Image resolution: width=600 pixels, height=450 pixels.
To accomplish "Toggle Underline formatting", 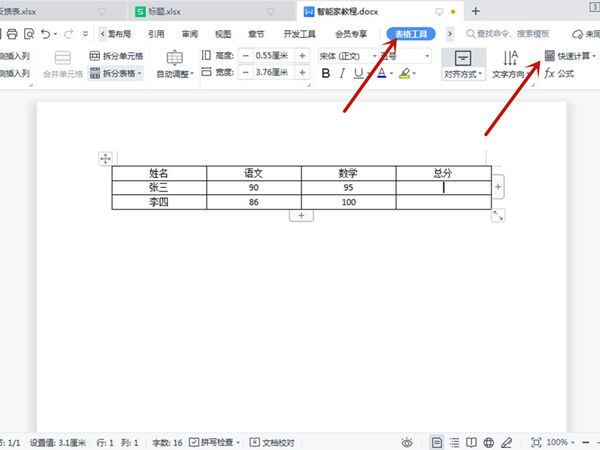I will (359, 73).
